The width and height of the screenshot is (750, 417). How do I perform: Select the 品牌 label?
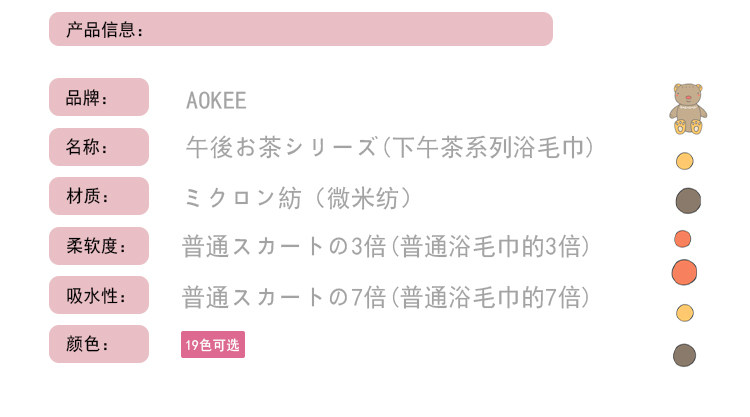(x=99, y=98)
